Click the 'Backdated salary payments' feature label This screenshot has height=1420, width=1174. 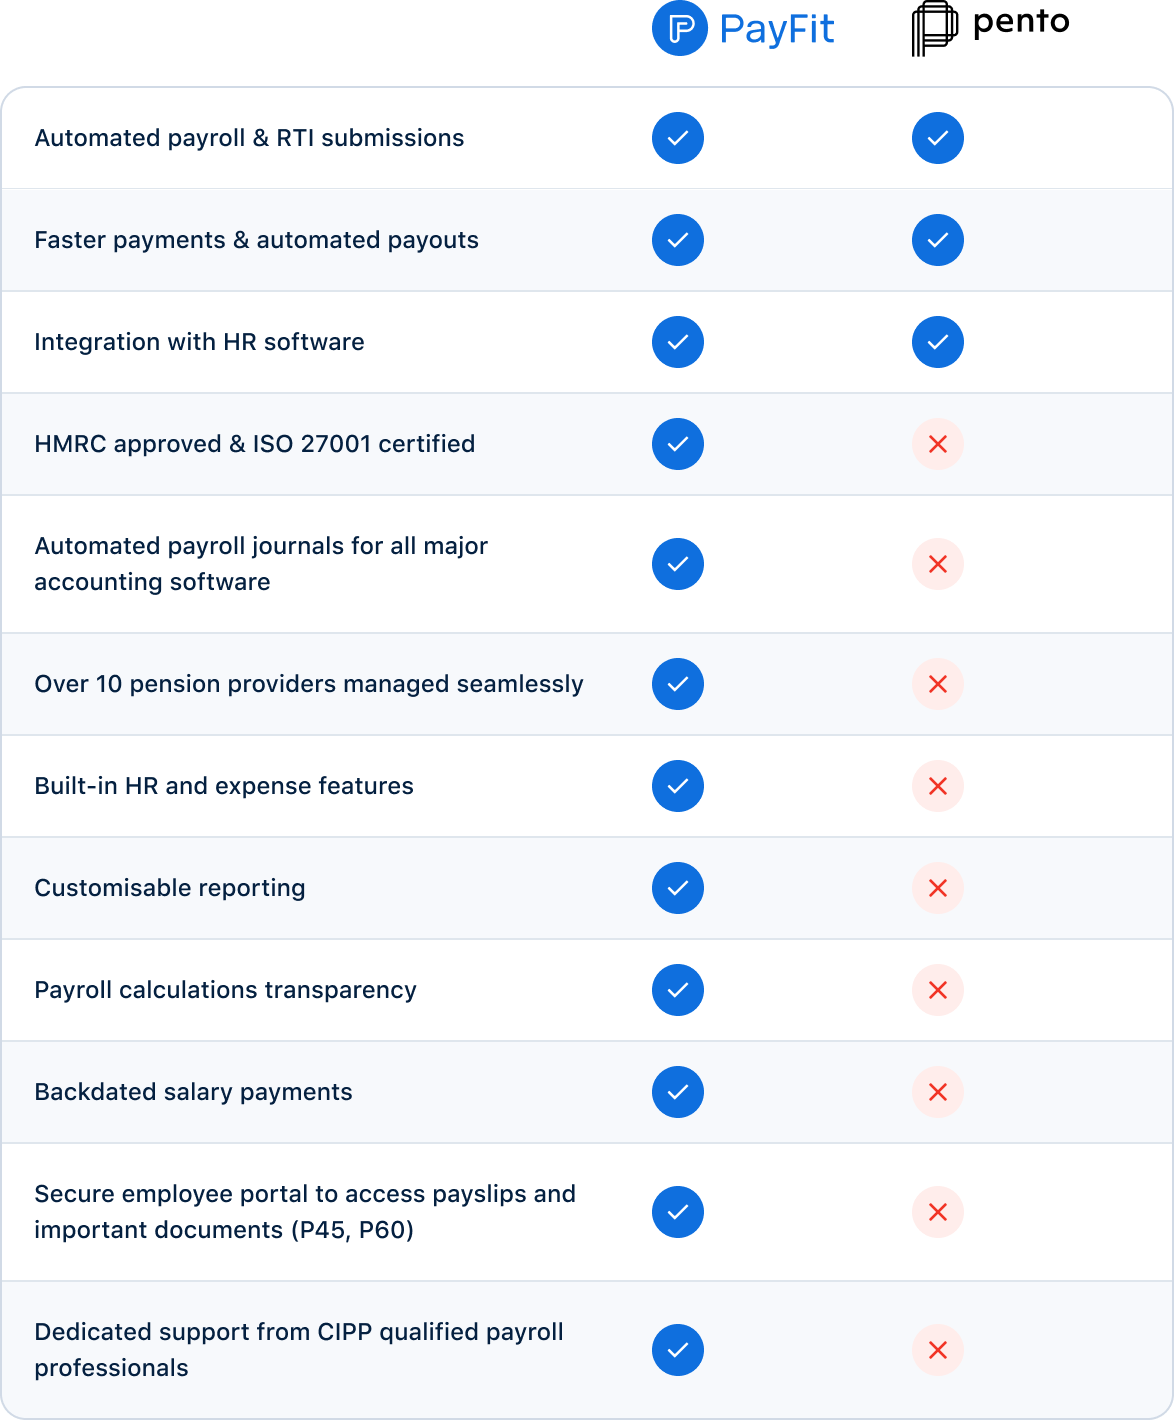[x=193, y=1092]
